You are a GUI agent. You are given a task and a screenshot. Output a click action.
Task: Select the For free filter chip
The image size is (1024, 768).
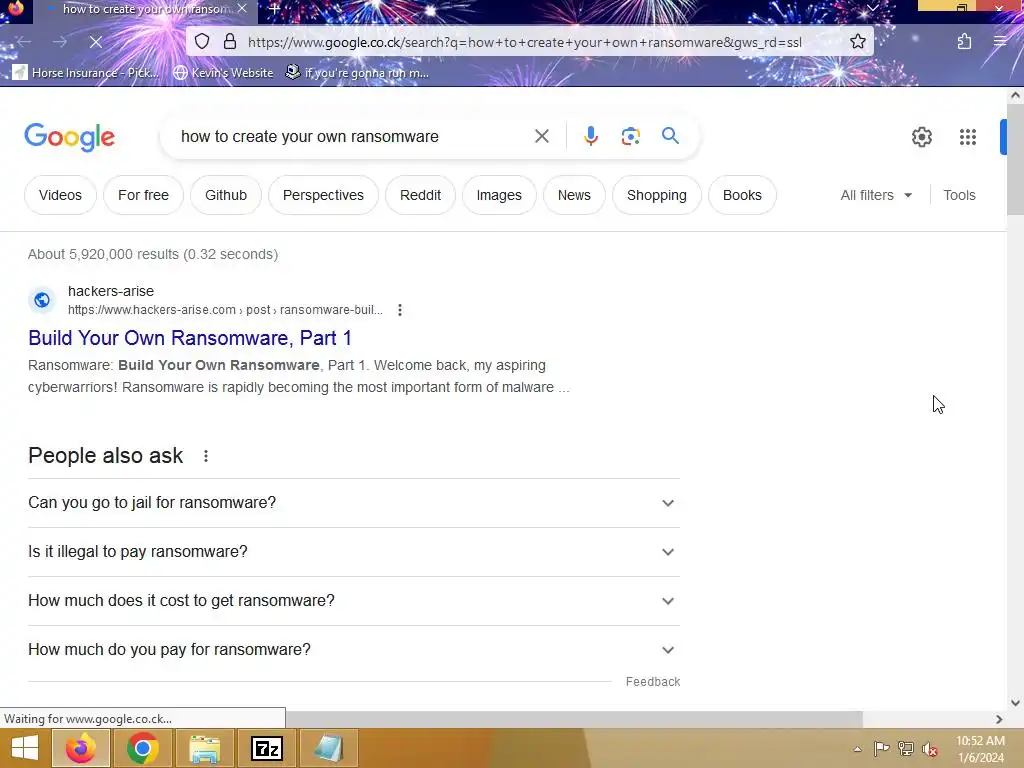point(143,195)
